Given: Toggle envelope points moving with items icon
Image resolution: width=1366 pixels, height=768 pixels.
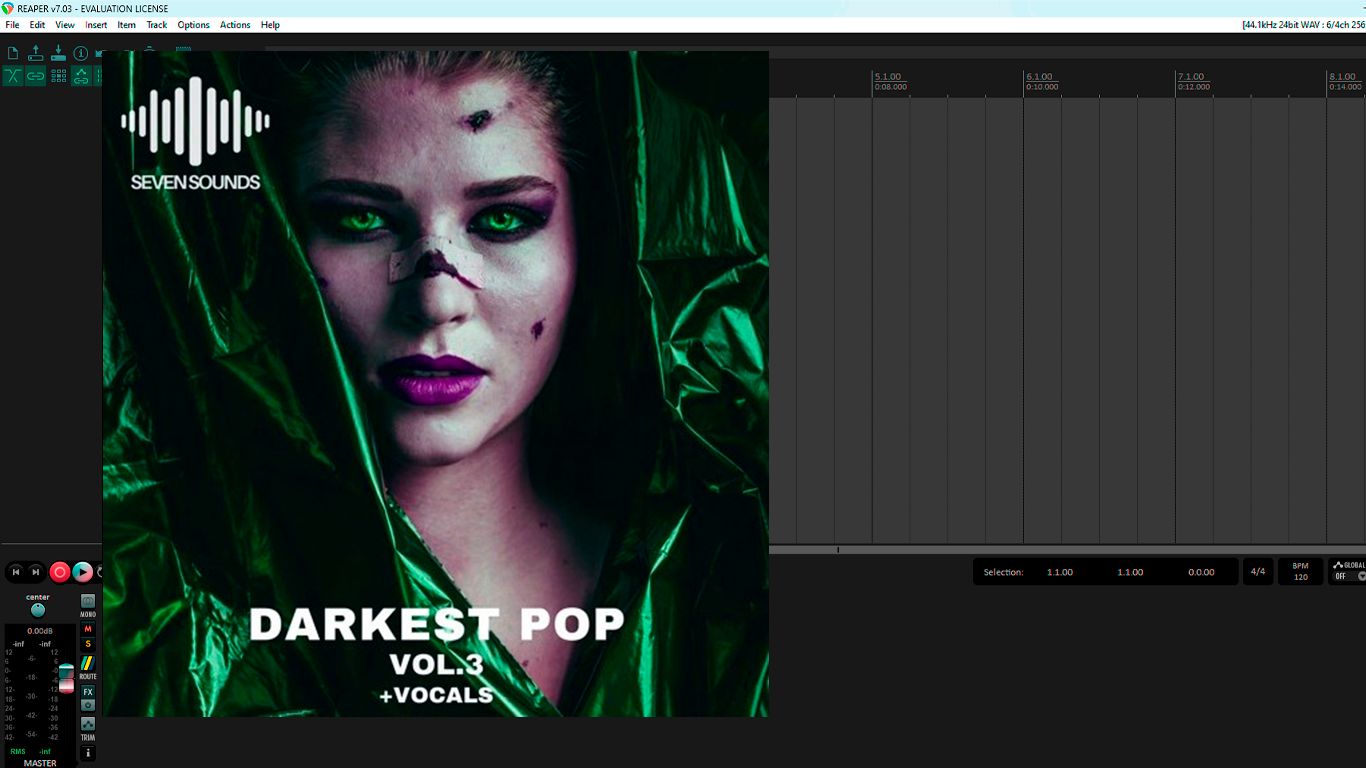Looking at the screenshot, I should (x=81, y=76).
